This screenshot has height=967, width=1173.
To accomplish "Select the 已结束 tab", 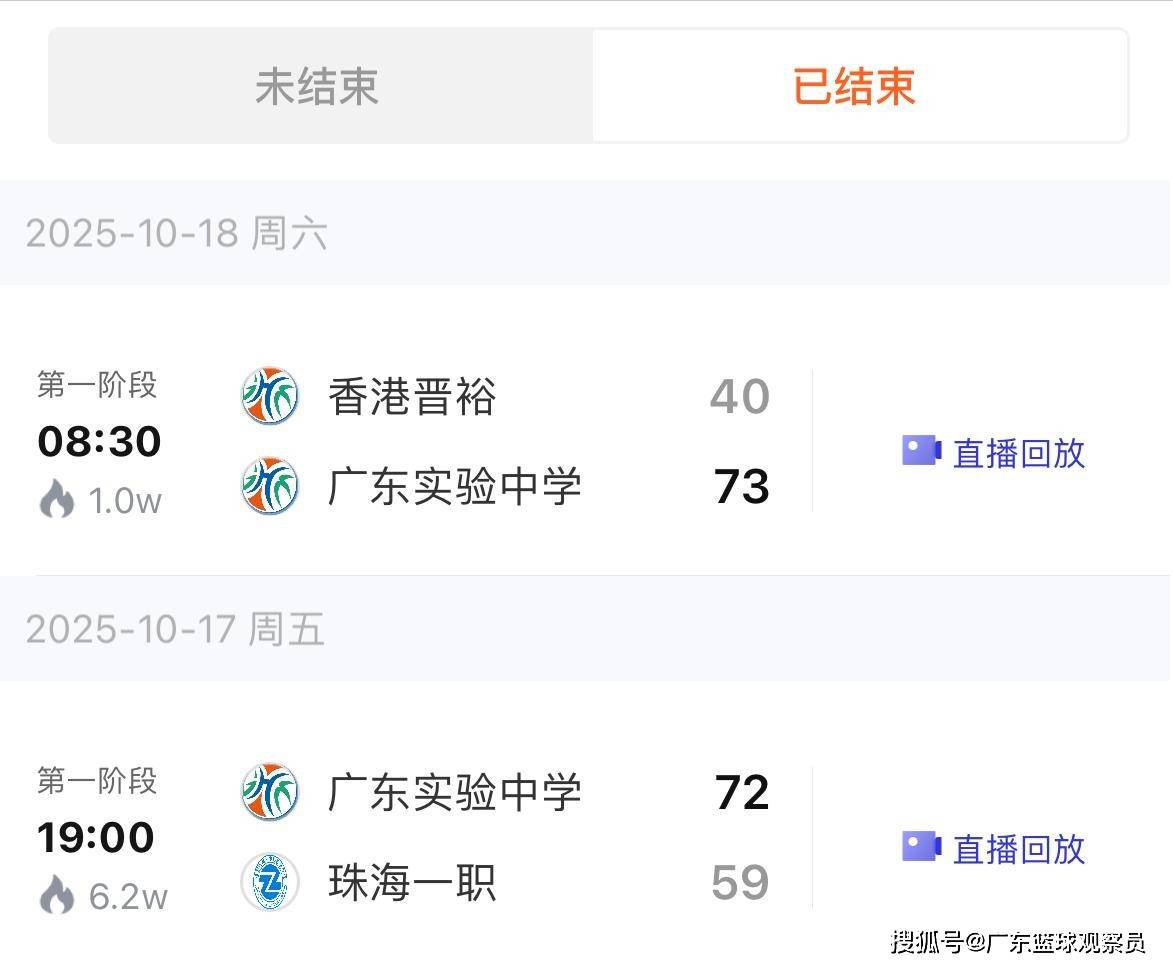I will (855, 86).
